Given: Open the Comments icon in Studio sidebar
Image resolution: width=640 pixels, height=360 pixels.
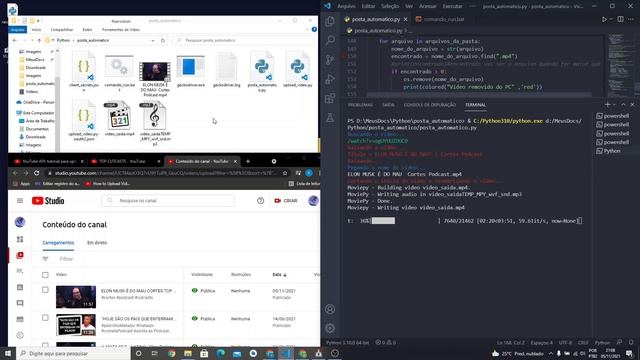Looking at the screenshot, I should pyautogui.click(x=20, y=303).
